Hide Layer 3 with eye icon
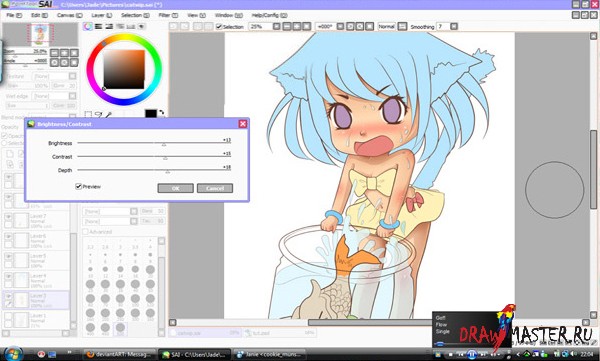Screen dimensions: 600x361 point(8,296)
